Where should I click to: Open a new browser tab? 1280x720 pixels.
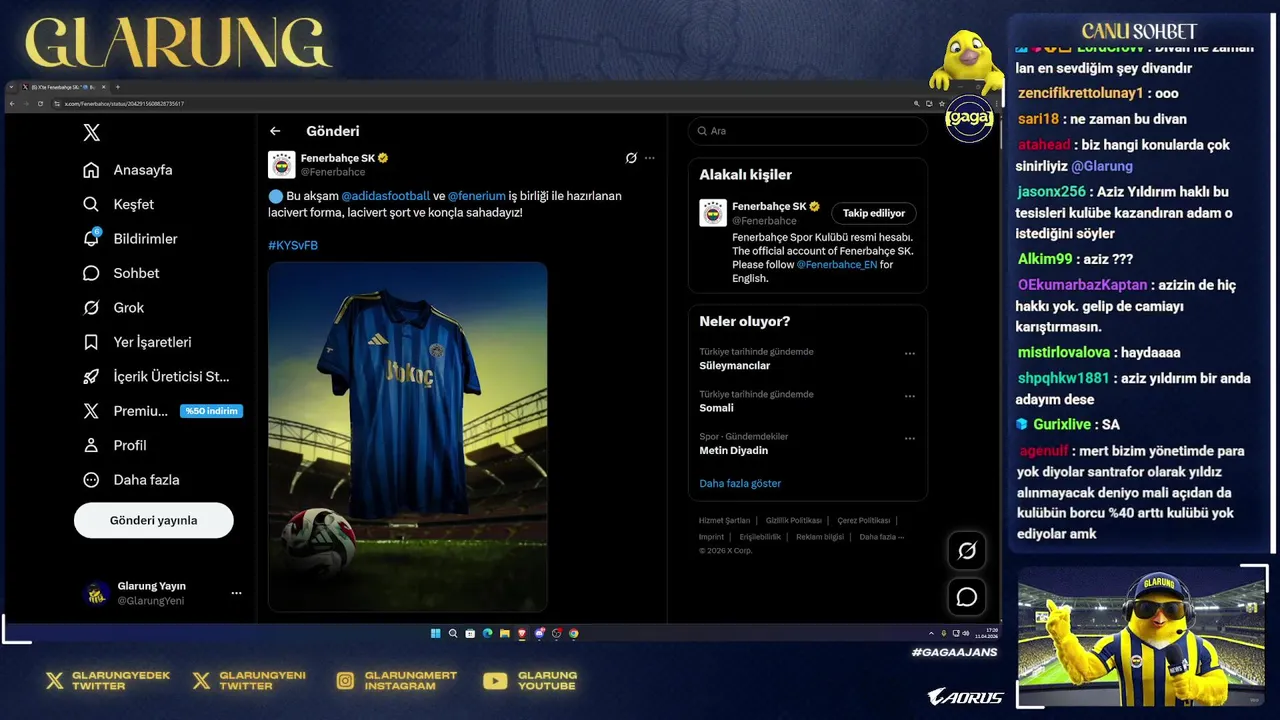tap(117, 87)
